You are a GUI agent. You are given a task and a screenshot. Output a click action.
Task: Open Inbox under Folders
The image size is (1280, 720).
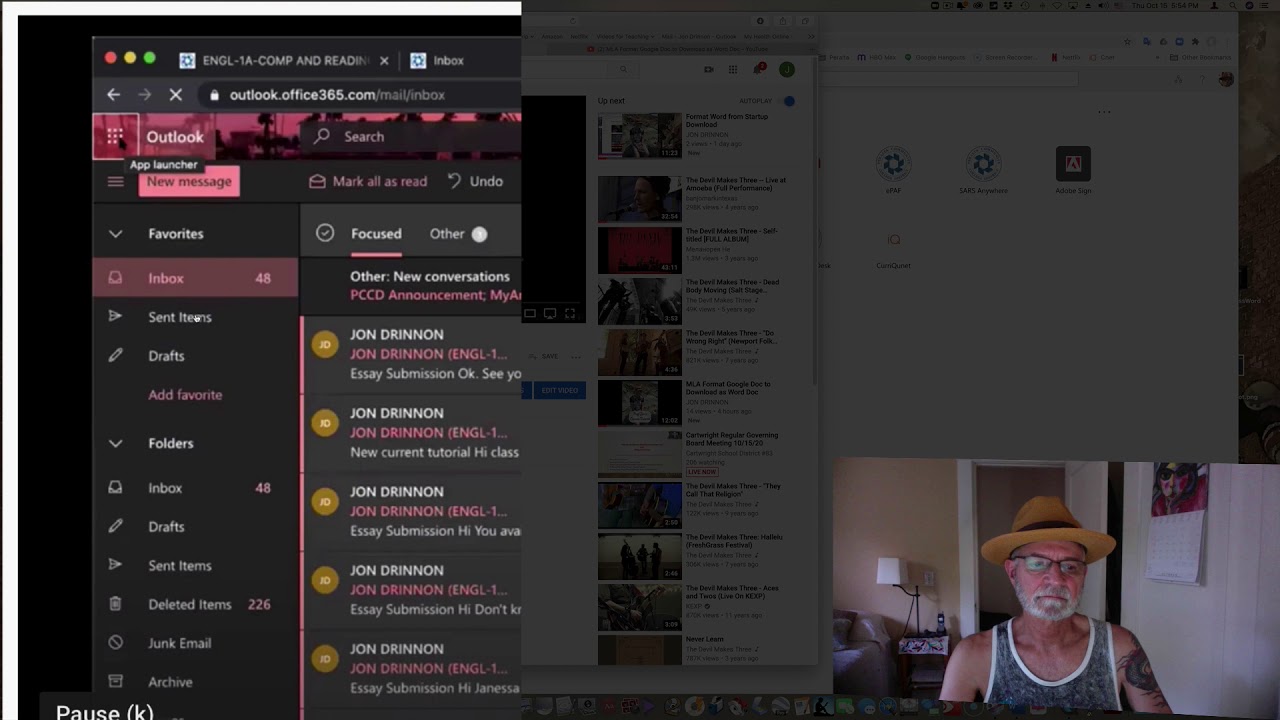click(x=196, y=488)
